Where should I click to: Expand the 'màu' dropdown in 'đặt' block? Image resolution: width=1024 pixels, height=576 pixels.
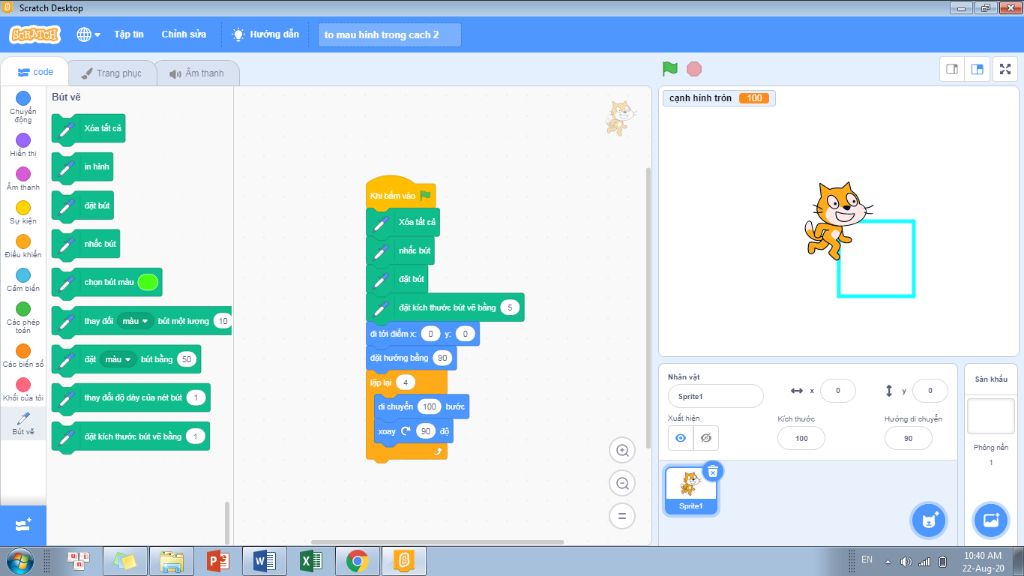coord(119,359)
